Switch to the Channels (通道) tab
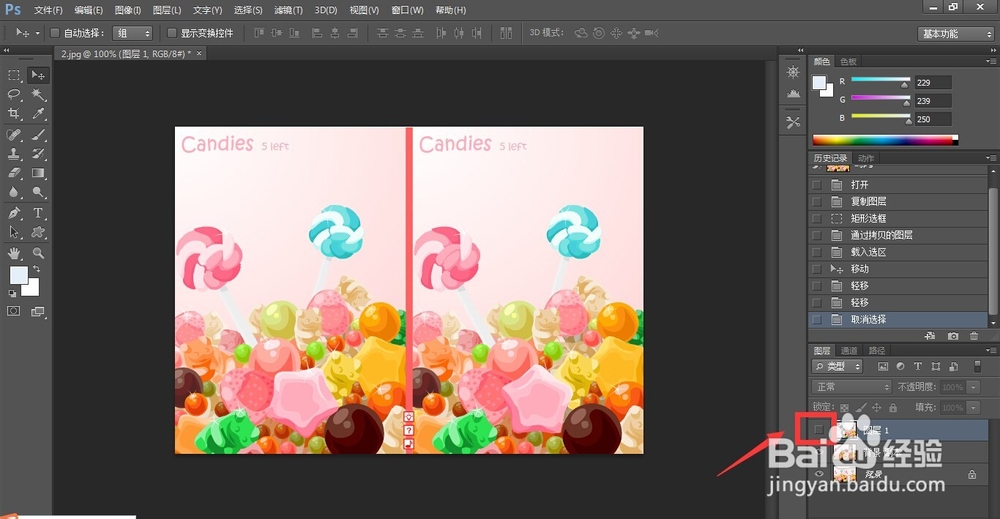 [849, 350]
